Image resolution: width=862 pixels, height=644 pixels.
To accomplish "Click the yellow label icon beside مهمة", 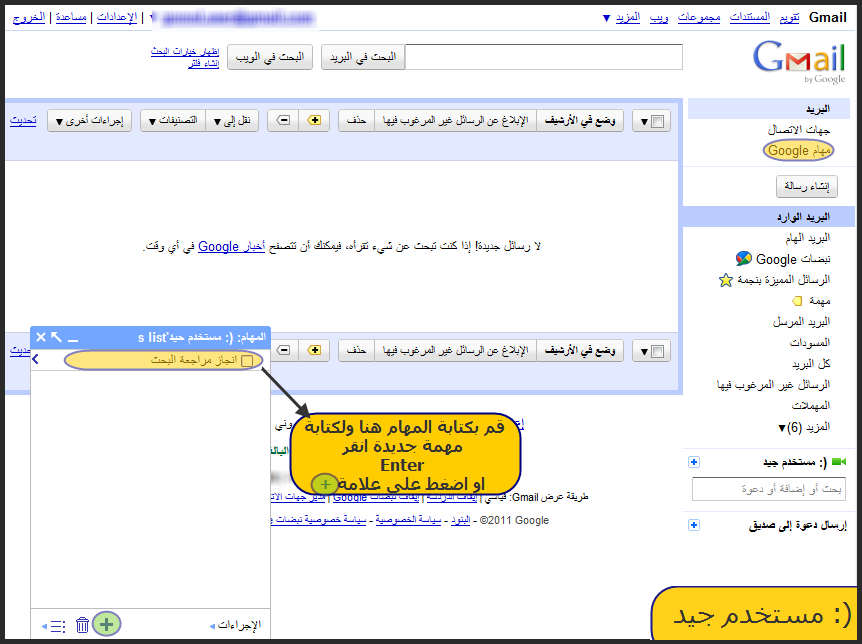I will tap(797, 301).
